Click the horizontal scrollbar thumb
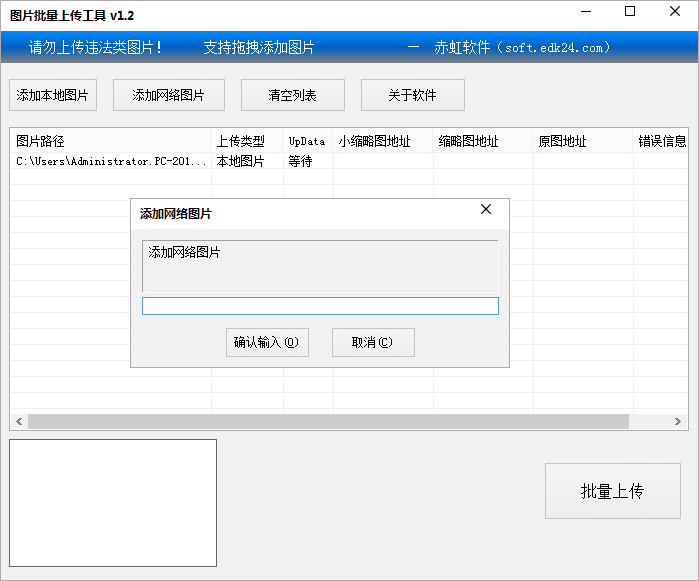 click(330, 422)
